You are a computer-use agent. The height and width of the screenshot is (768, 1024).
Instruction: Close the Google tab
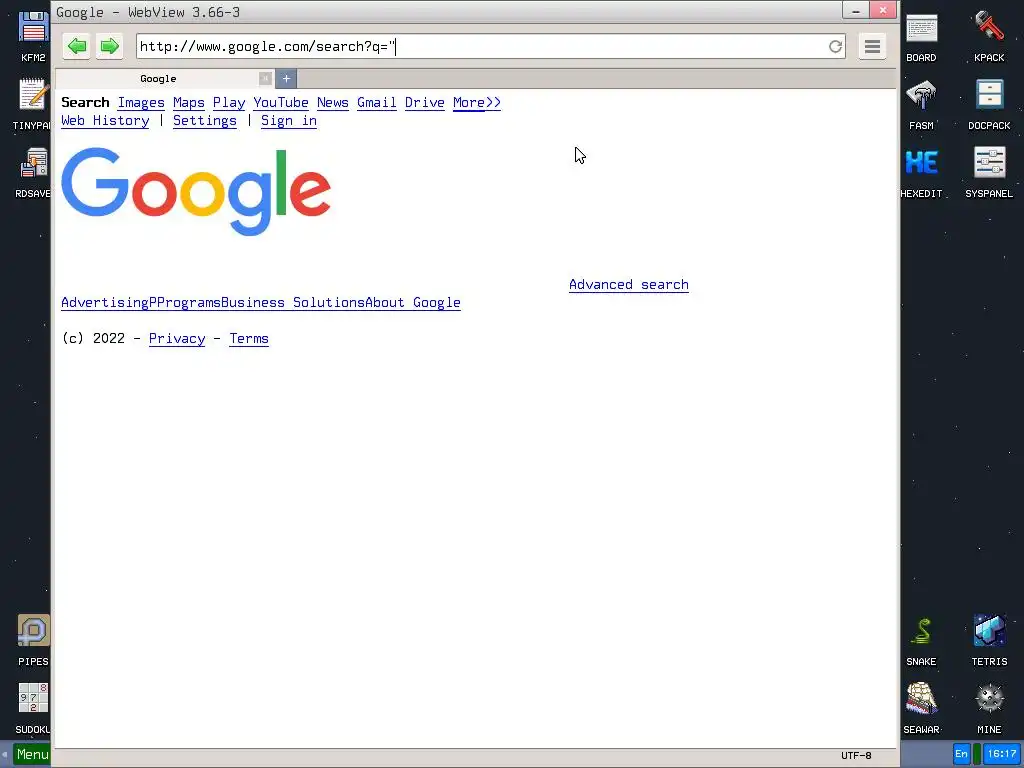point(265,78)
